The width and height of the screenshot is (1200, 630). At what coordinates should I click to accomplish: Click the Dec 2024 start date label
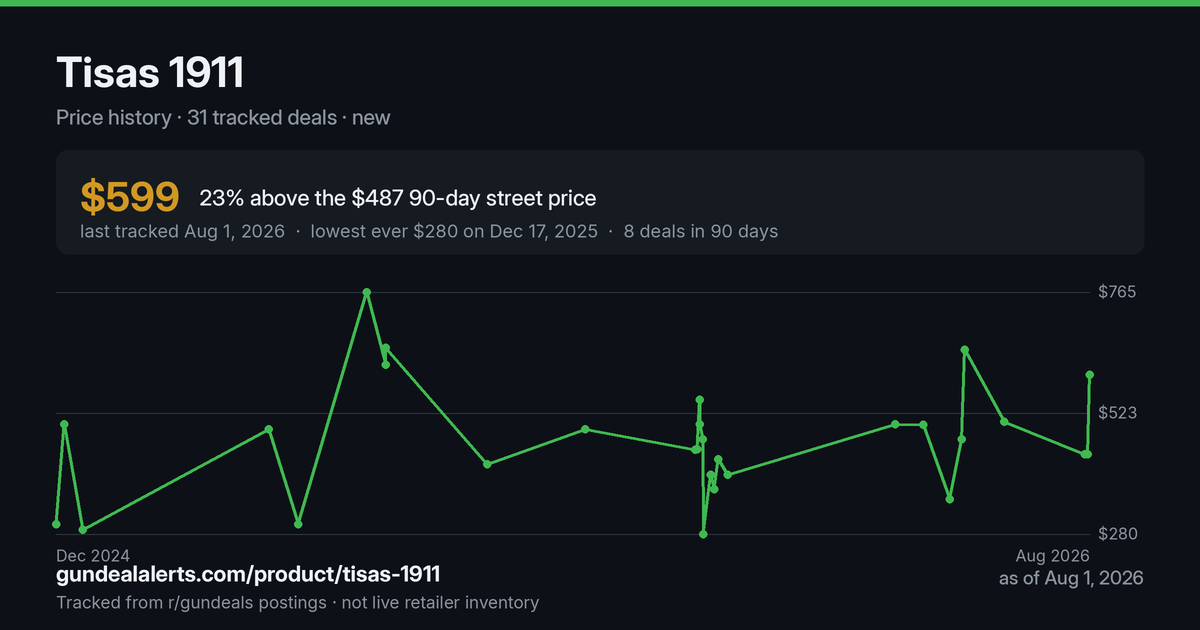pyautogui.click(x=93, y=555)
